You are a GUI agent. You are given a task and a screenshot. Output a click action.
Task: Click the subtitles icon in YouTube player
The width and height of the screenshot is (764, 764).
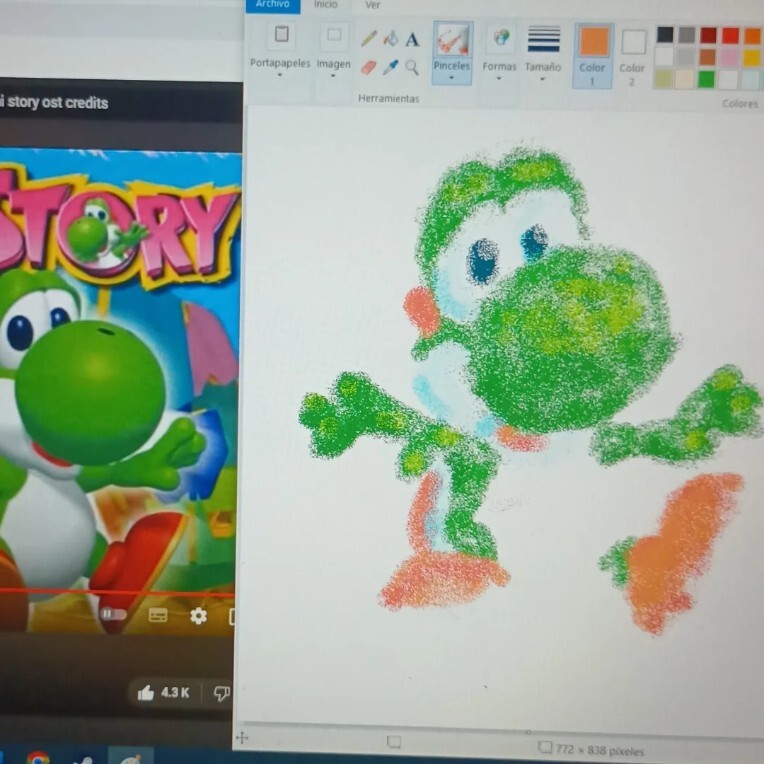(x=158, y=615)
